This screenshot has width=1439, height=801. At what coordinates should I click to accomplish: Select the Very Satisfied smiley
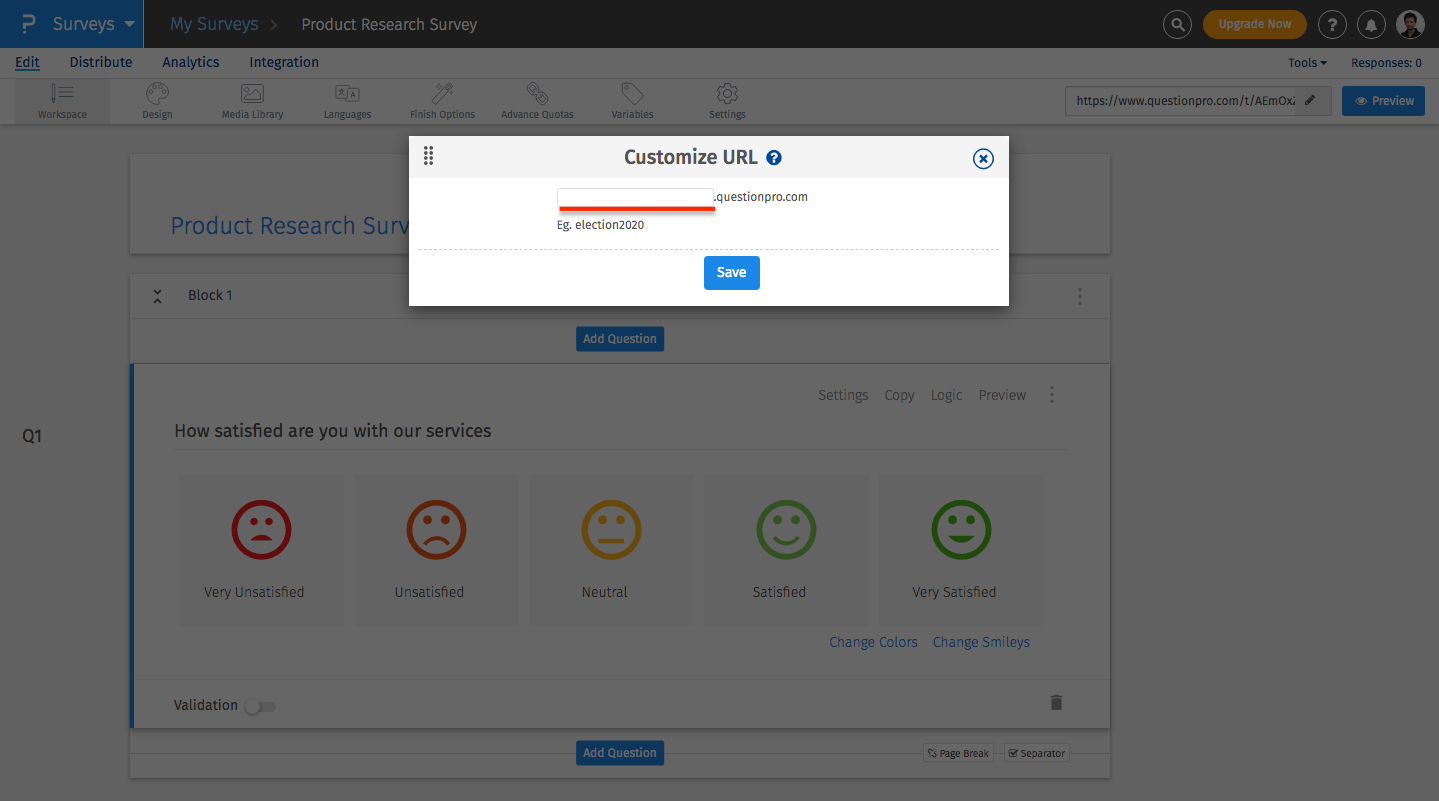point(960,530)
